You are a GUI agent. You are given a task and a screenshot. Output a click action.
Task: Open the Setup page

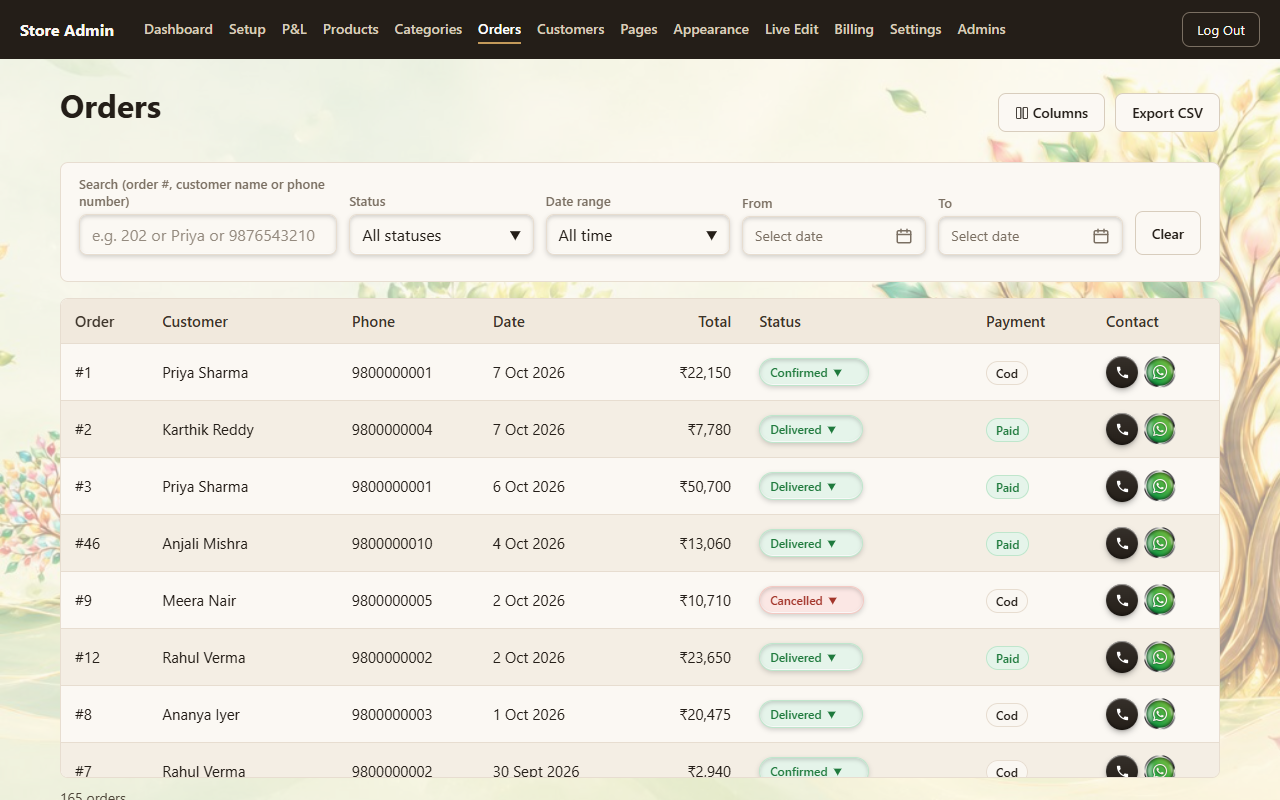click(247, 30)
